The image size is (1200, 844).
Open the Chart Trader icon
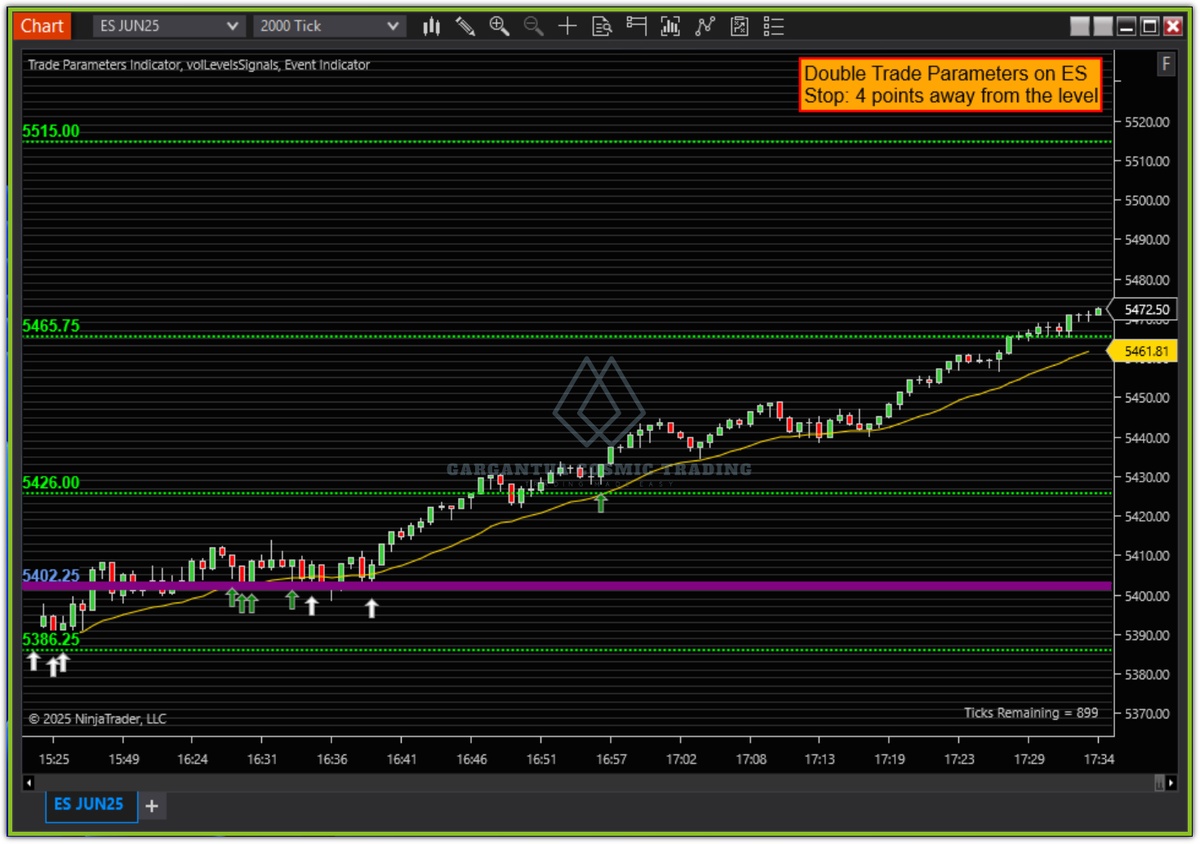pos(635,27)
